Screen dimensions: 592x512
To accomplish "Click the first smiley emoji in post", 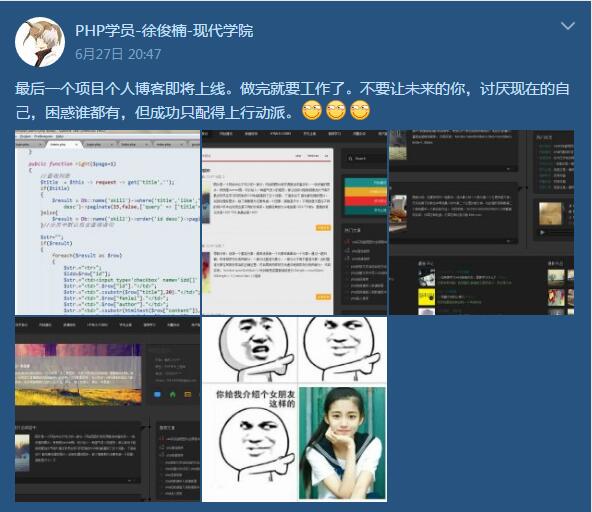I will click(311, 111).
